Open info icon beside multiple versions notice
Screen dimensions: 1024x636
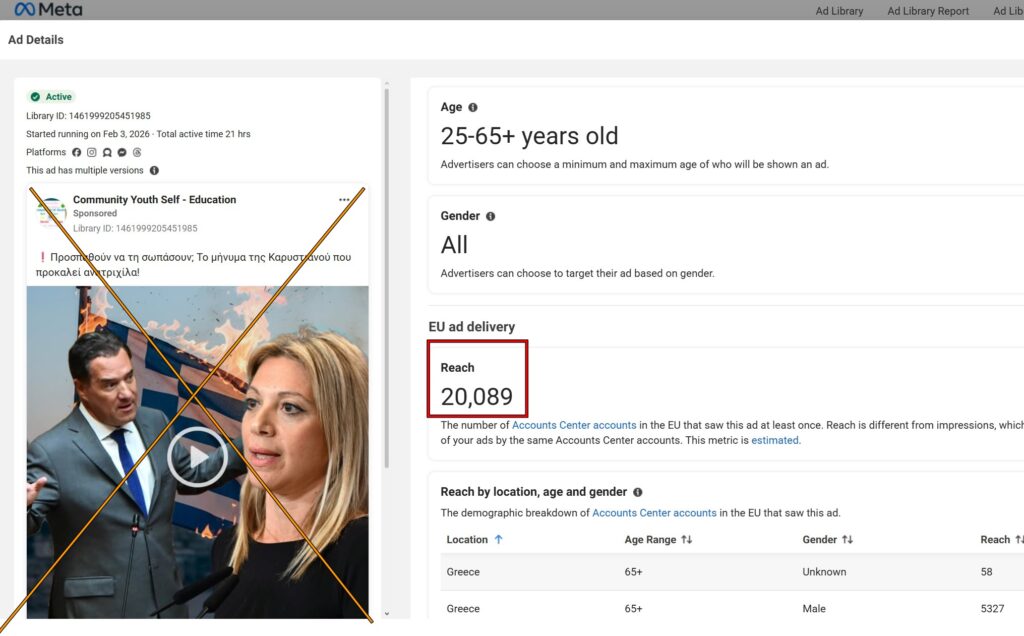(154, 171)
